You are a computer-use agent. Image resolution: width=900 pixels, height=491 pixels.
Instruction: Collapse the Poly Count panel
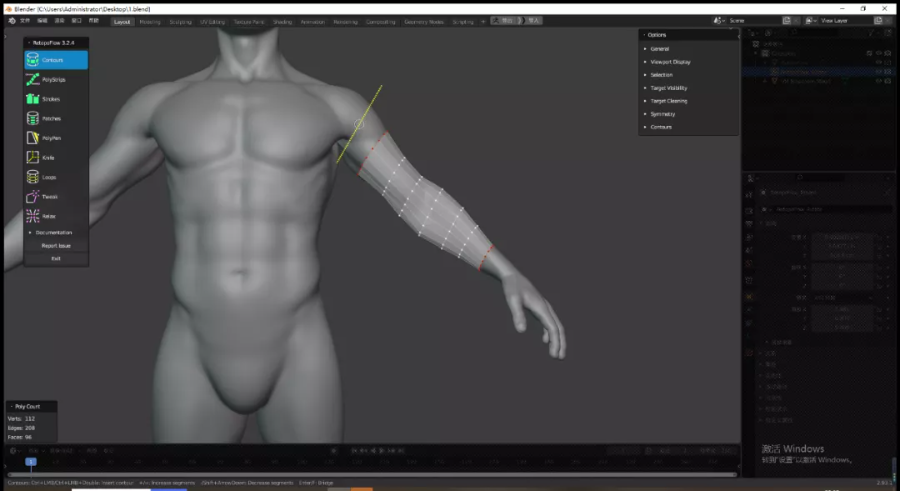pyautogui.click(x=10, y=406)
